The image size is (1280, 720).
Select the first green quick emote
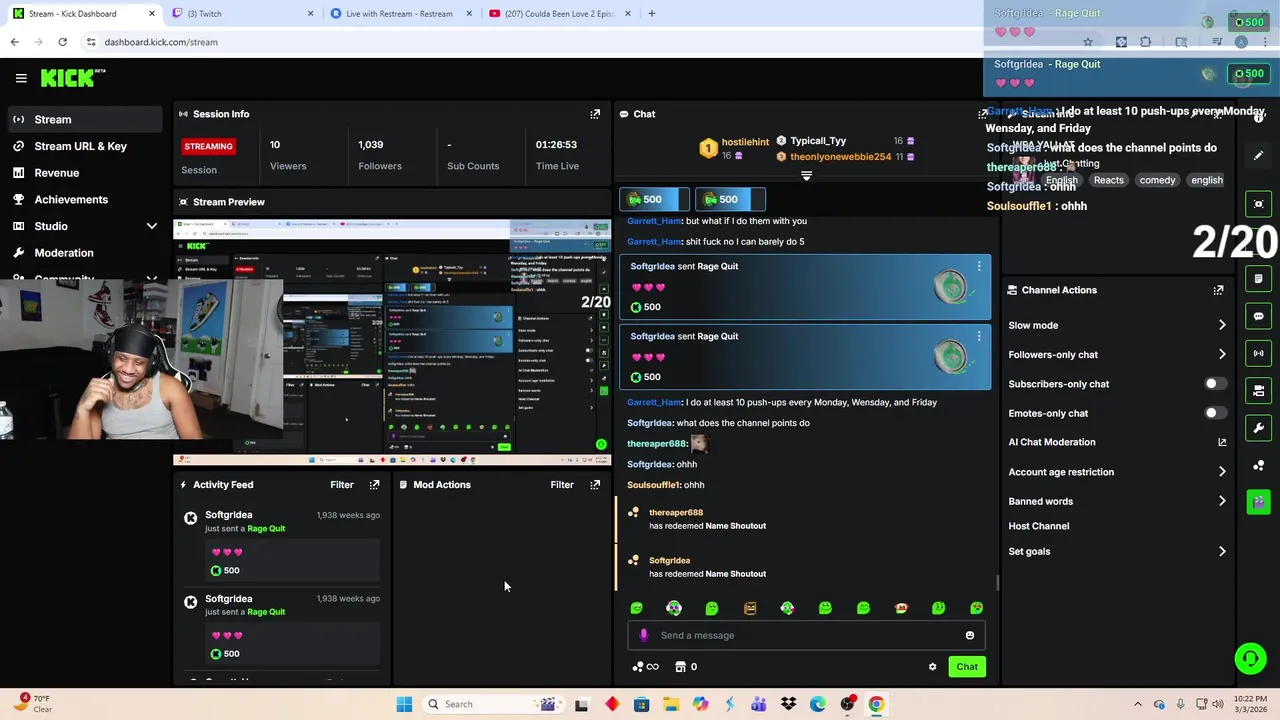(x=637, y=608)
